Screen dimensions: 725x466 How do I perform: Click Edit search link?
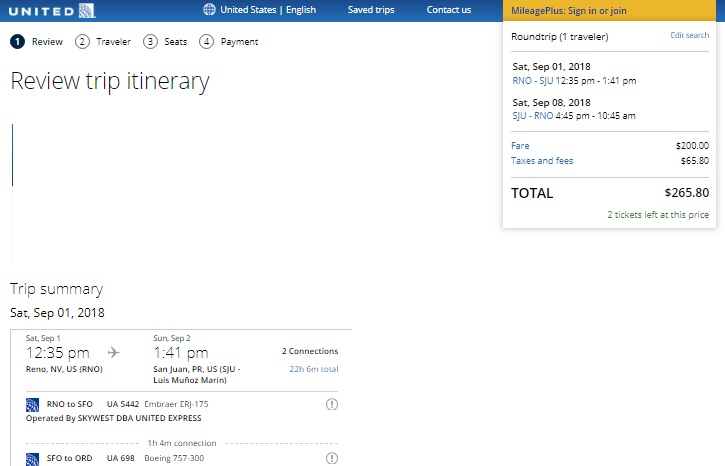[x=689, y=35]
